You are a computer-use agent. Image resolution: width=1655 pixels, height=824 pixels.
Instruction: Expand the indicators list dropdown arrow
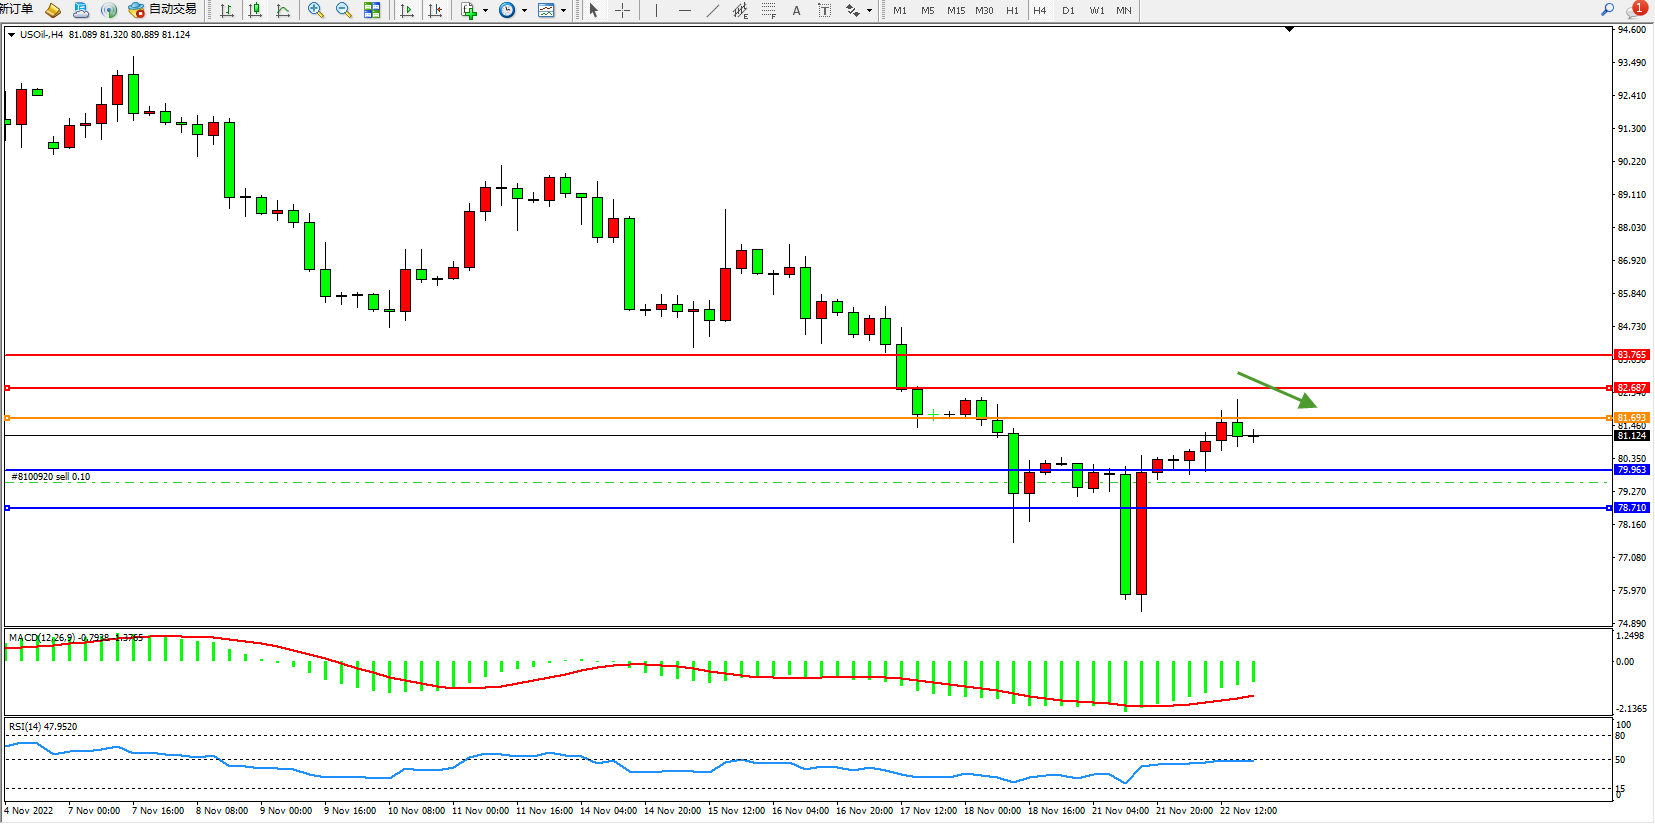tap(486, 11)
